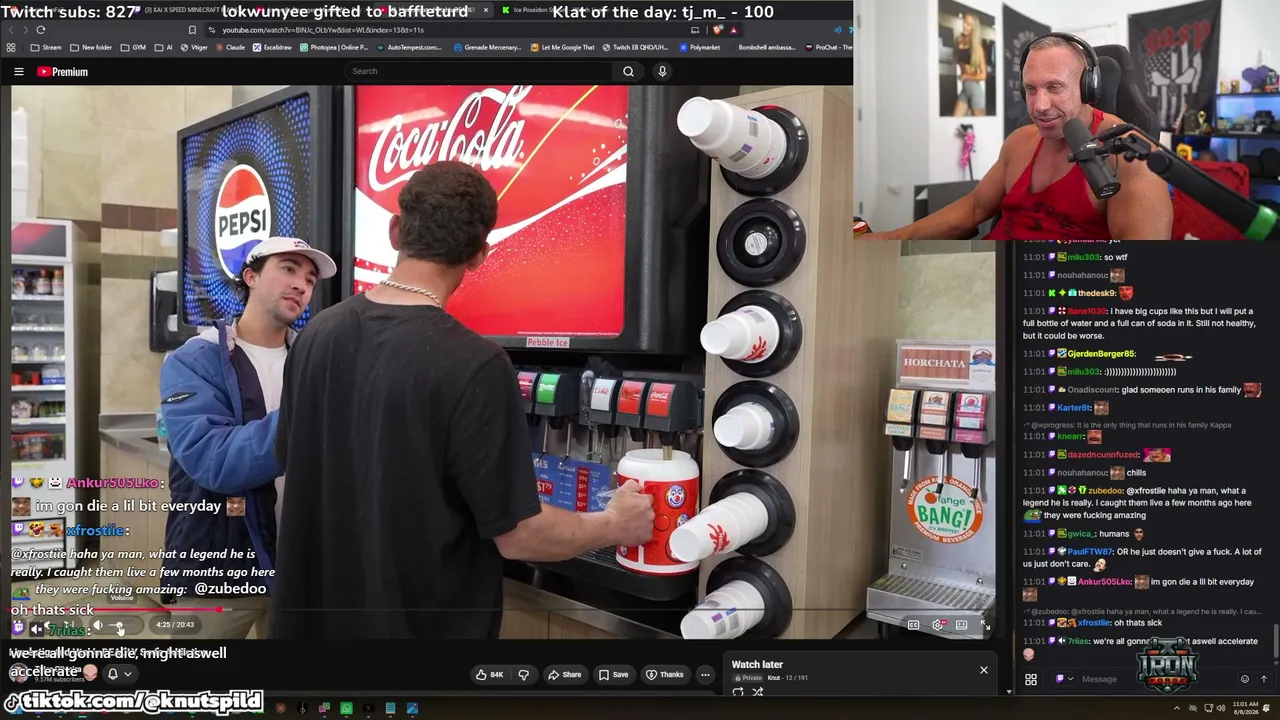
Task: Click chat username Onadiscount
Action: (1092, 390)
